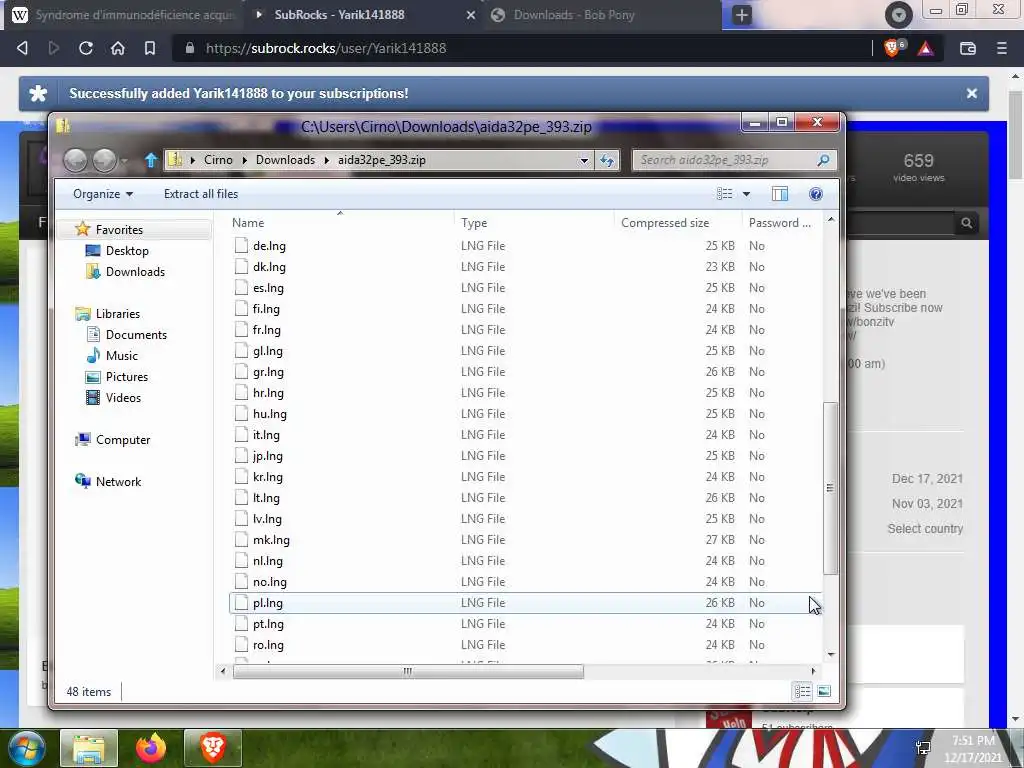The width and height of the screenshot is (1024, 768).
Task: Switch to details view in status corner
Action: point(803,691)
